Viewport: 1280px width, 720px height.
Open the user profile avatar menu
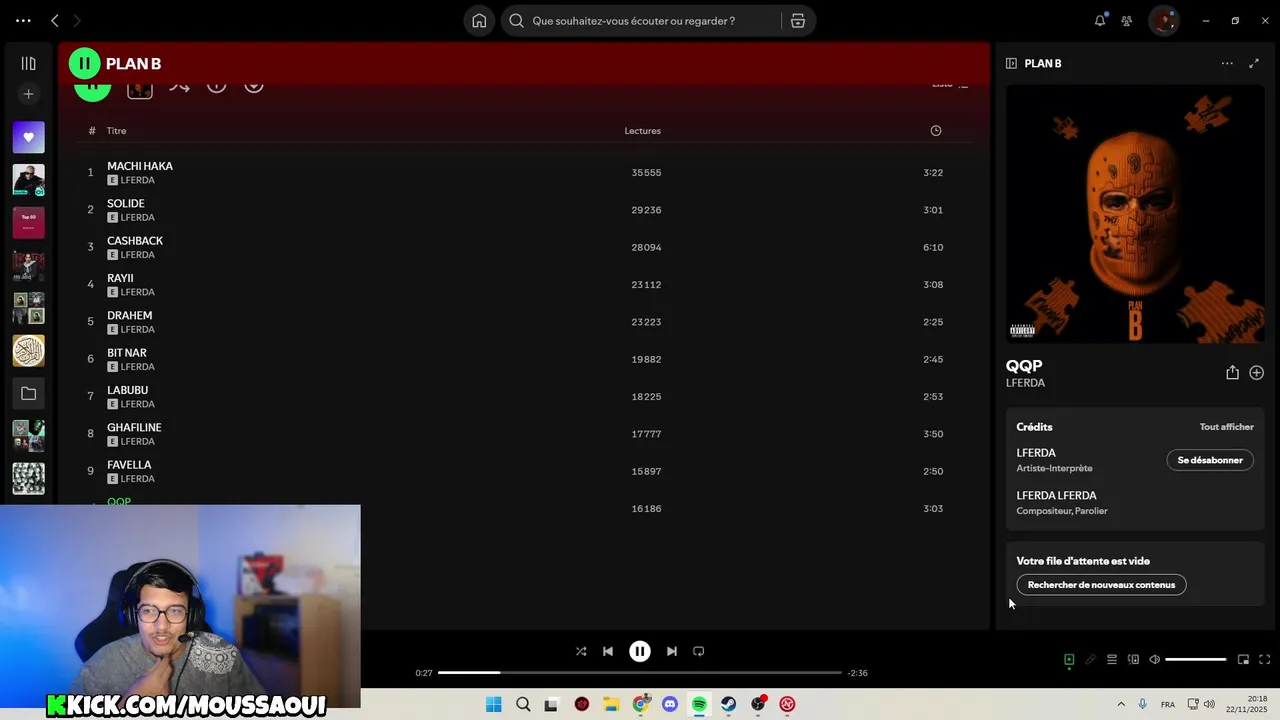click(x=1163, y=20)
